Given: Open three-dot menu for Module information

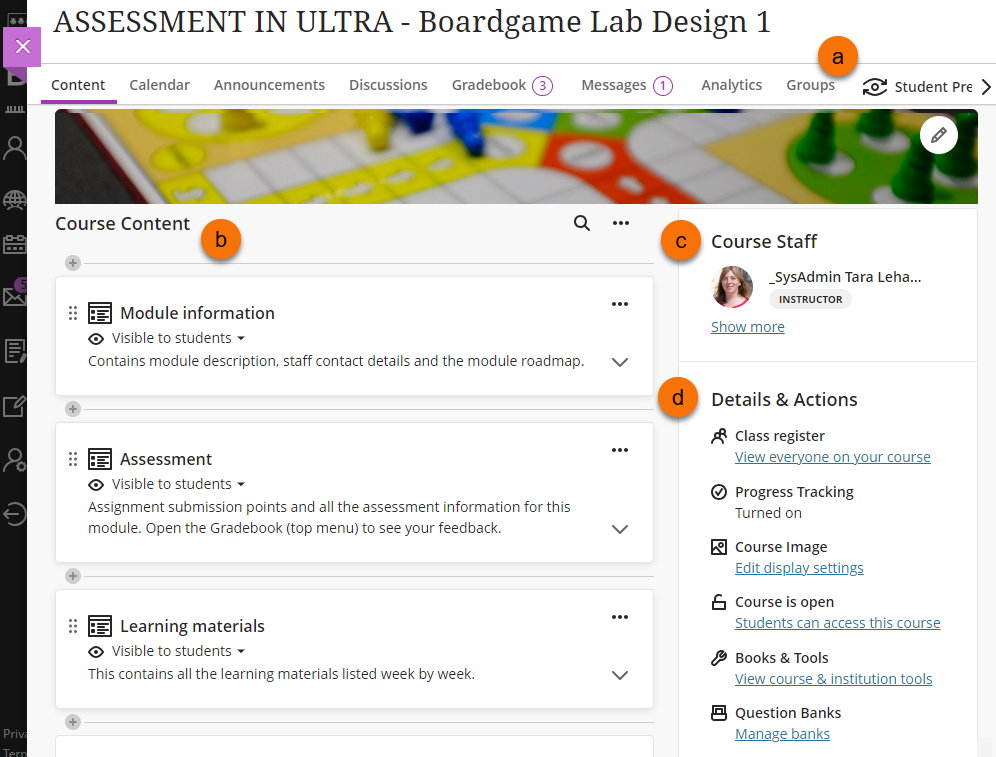Looking at the screenshot, I should pyautogui.click(x=620, y=304).
